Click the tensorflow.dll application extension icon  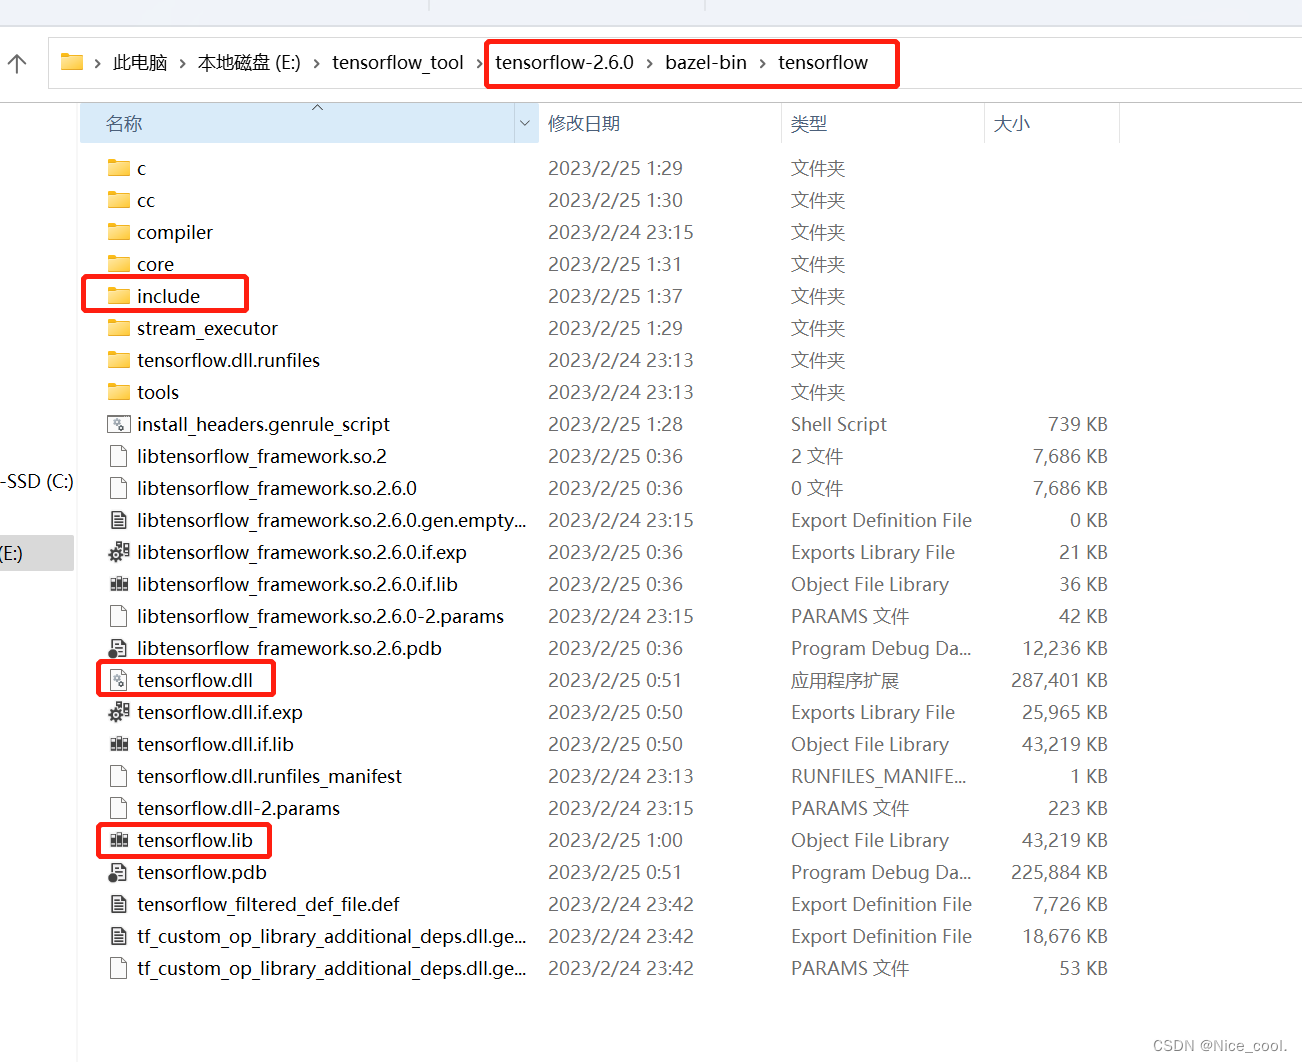(x=117, y=679)
